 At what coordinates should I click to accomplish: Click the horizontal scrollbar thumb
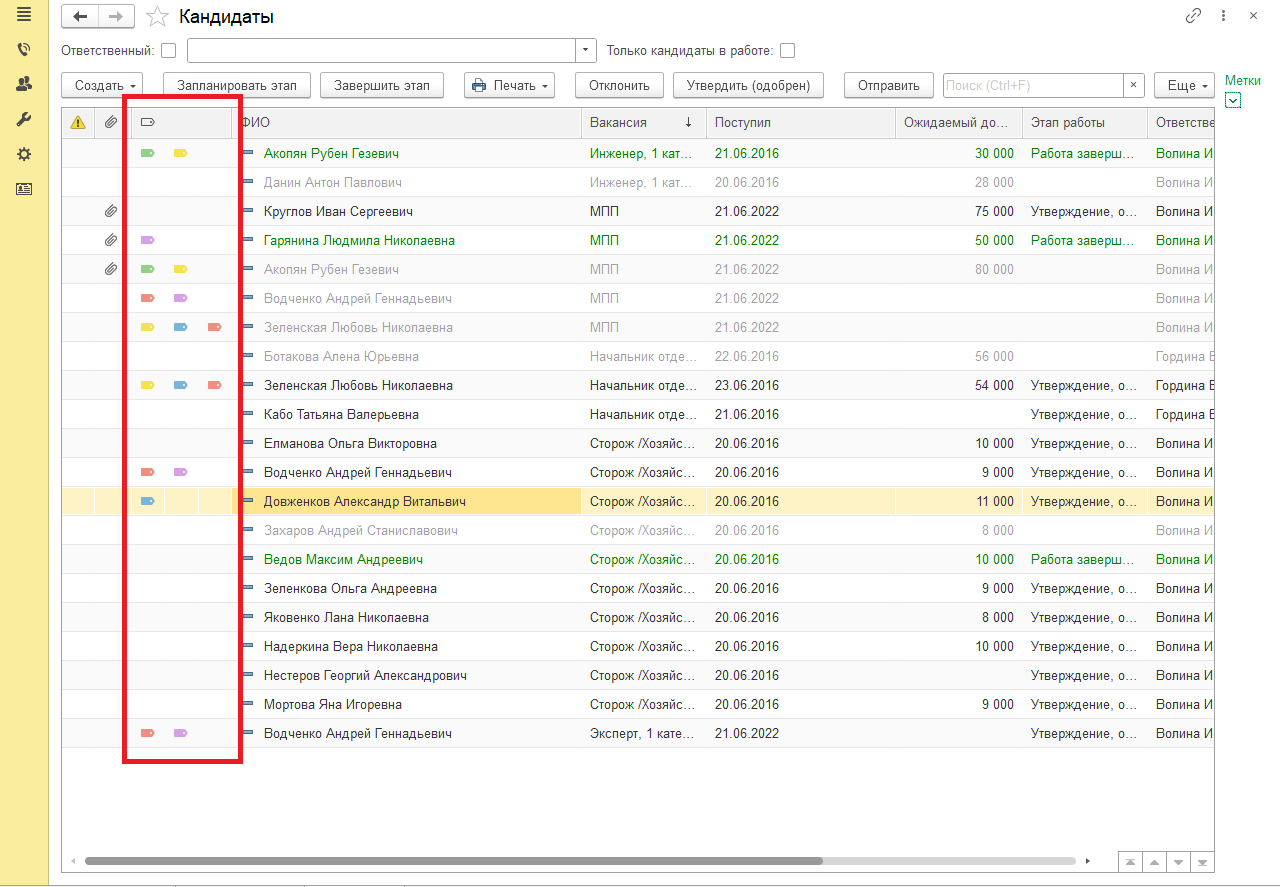[x=453, y=860]
